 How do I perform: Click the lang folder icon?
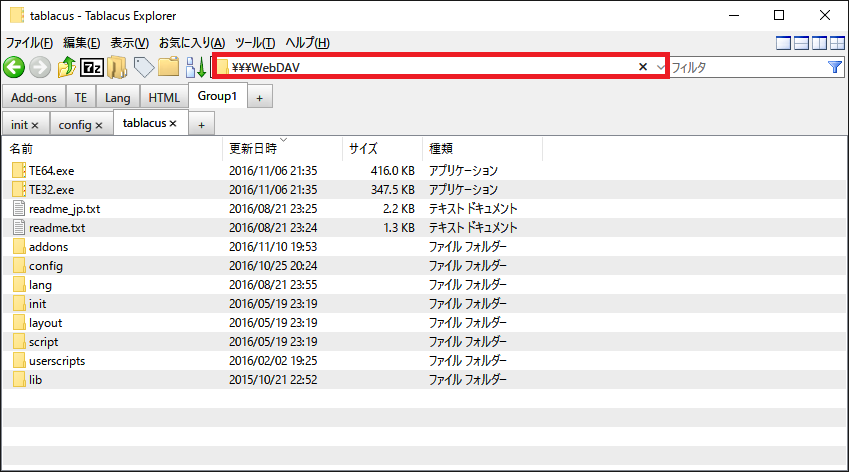click(19, 284)
